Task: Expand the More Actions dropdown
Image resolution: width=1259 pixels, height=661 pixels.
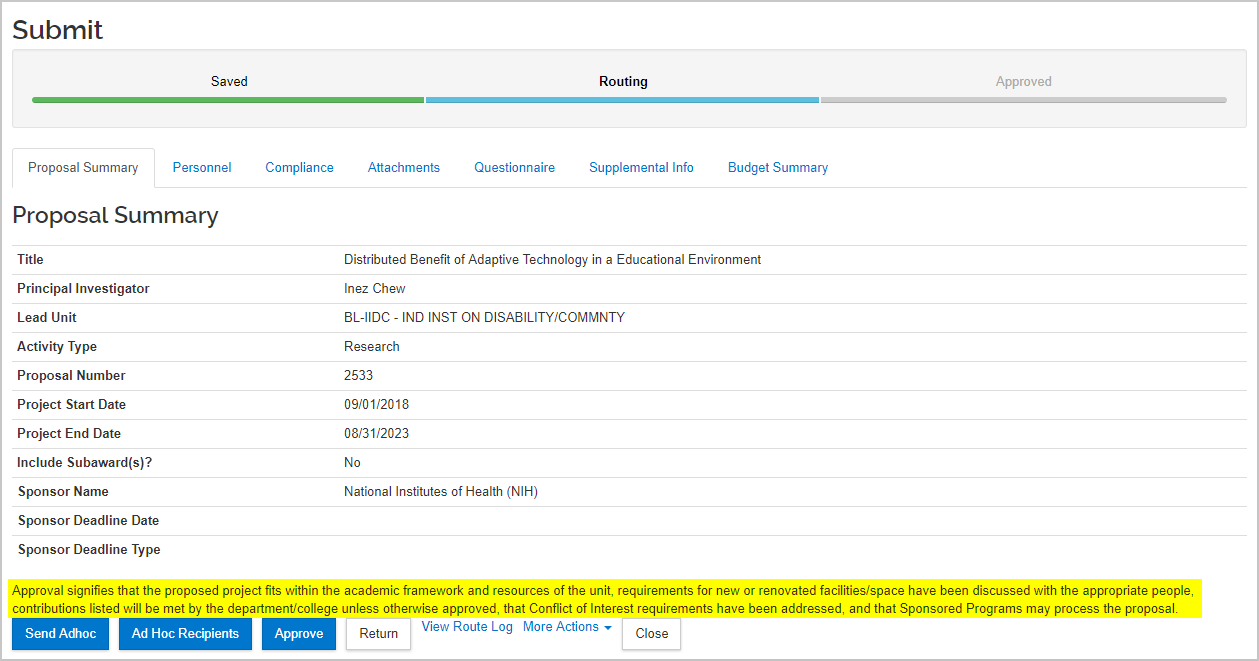Action: 566,627
